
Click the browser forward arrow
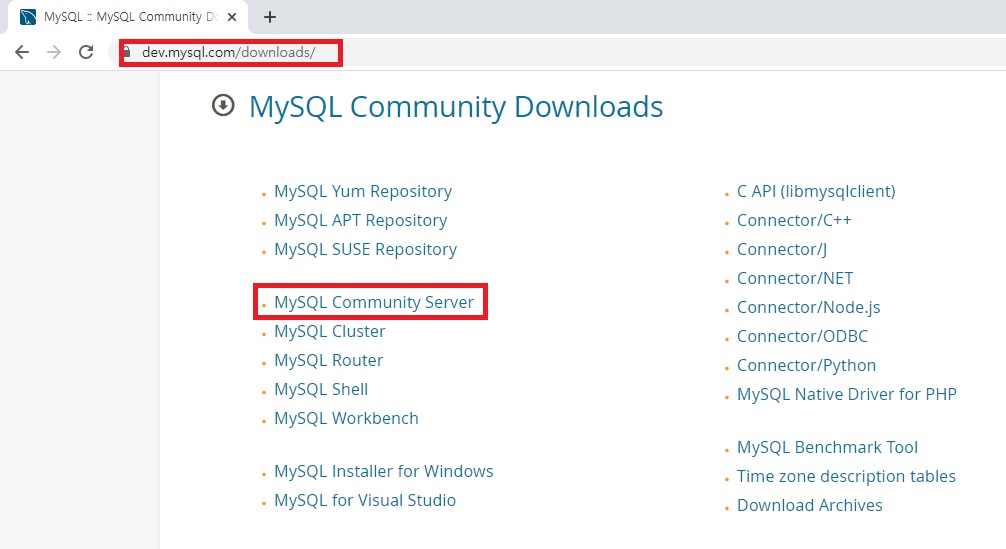point(54,52)
